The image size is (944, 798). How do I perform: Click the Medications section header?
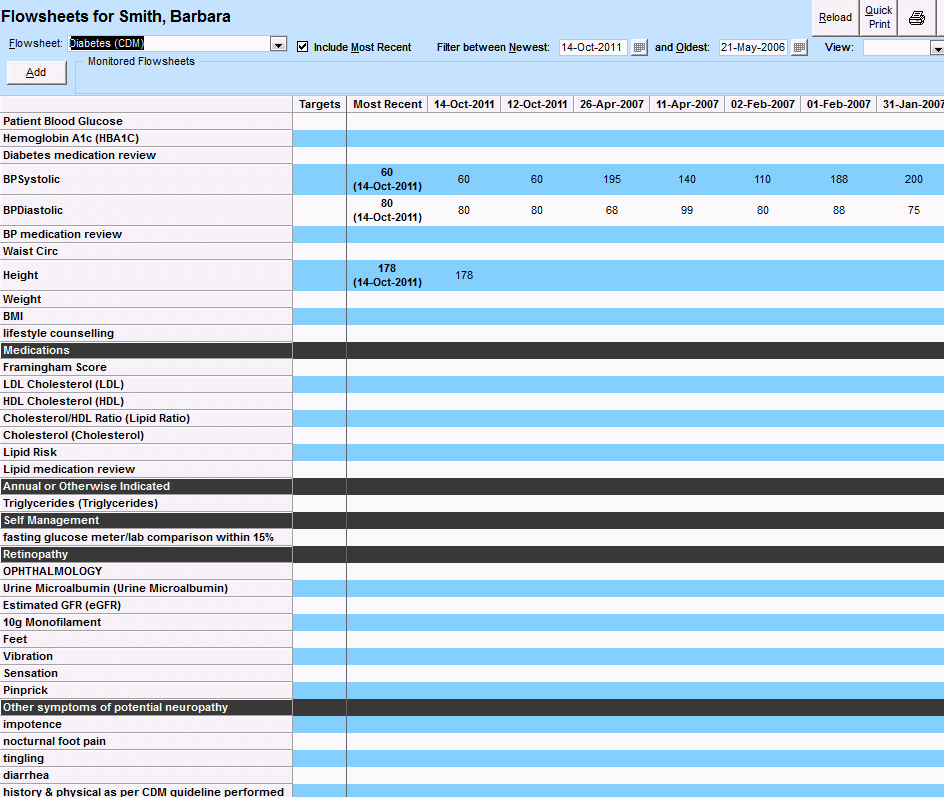(x=146, y=351)
